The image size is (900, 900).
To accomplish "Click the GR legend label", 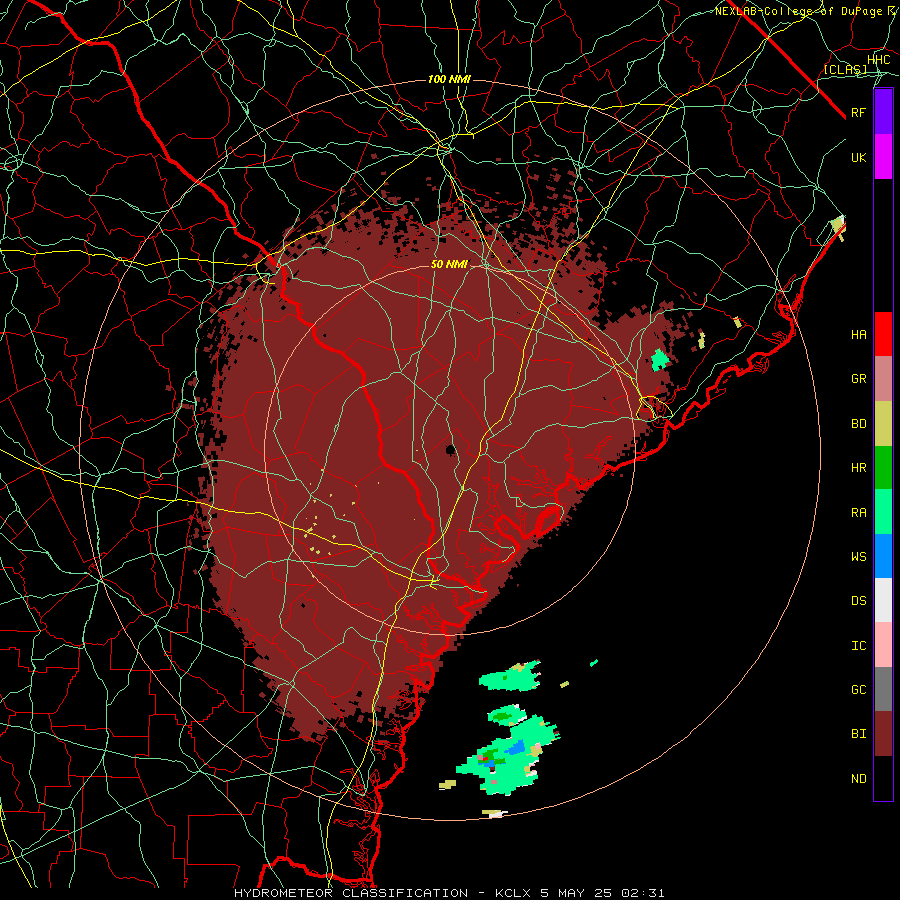I will click(x=858, y=379).
